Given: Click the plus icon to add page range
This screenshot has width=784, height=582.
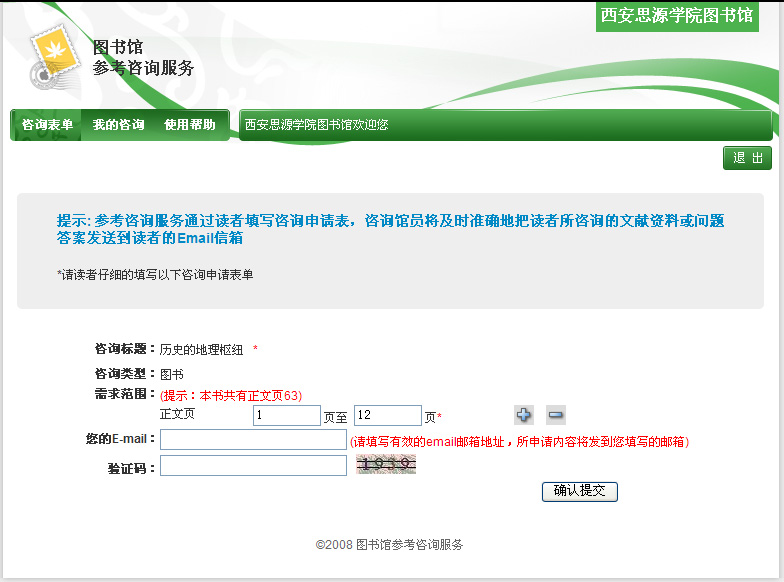Looking at the screenshot, I should tap(524, 415).
